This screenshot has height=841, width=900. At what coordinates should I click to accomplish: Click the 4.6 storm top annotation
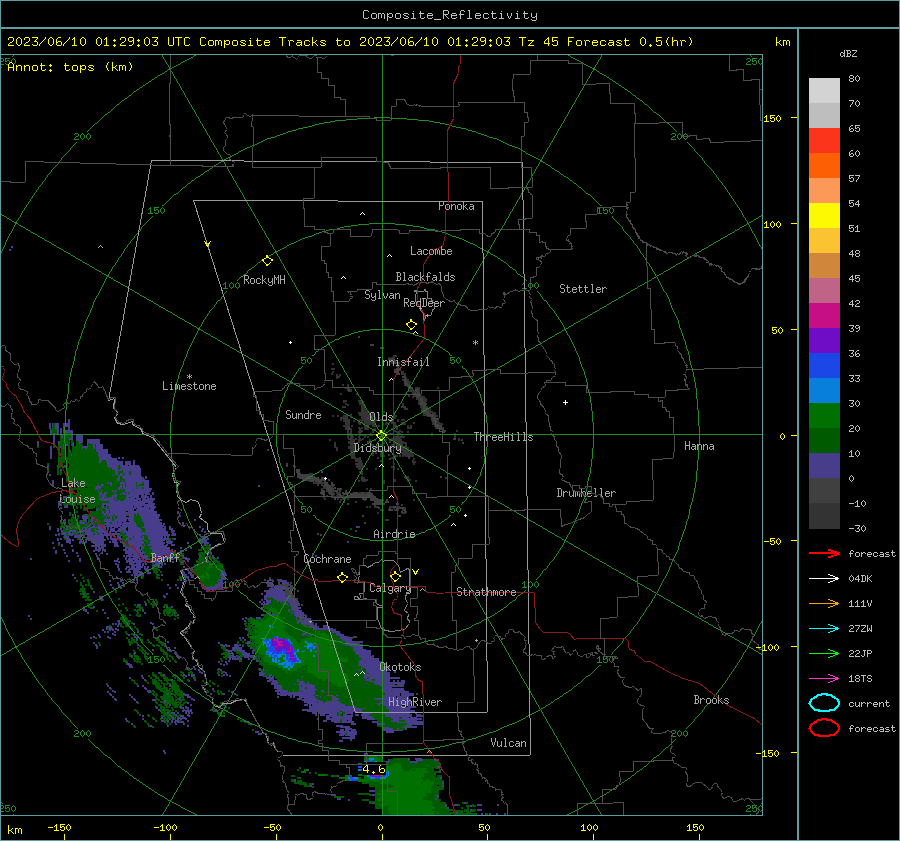click(x=374, y=769)
